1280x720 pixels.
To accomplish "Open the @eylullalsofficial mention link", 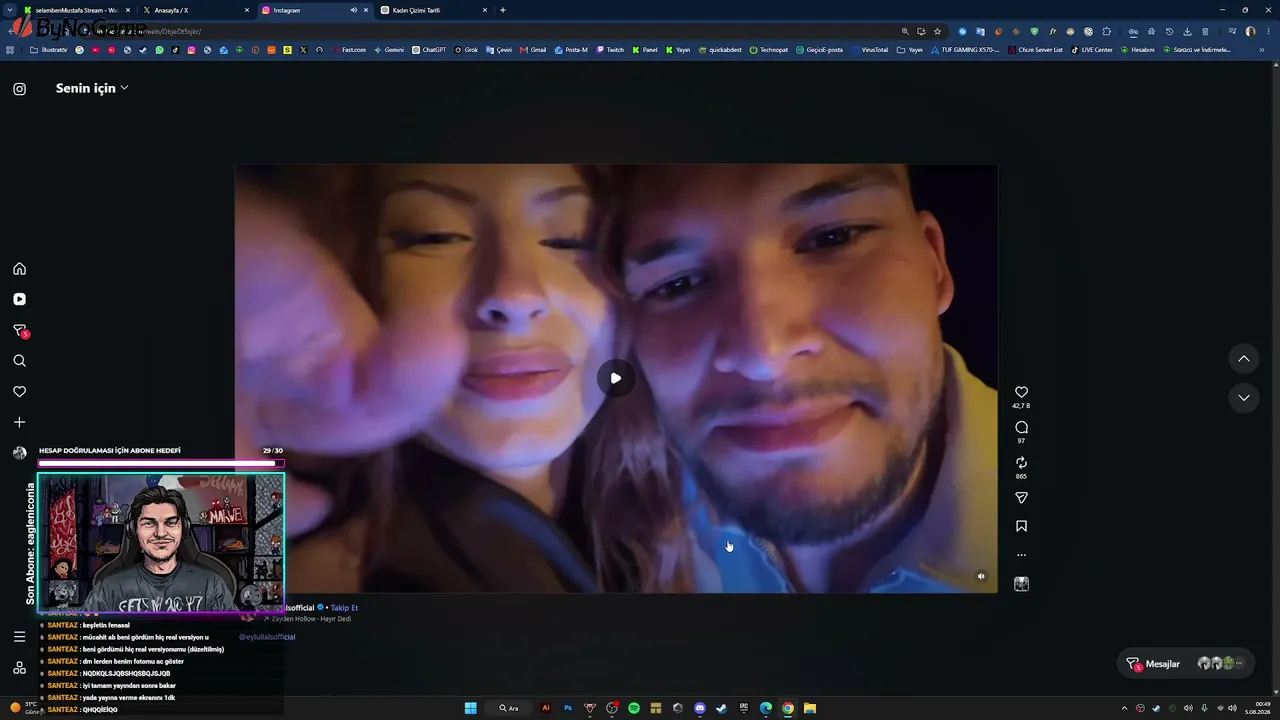I will coord(267,637).
